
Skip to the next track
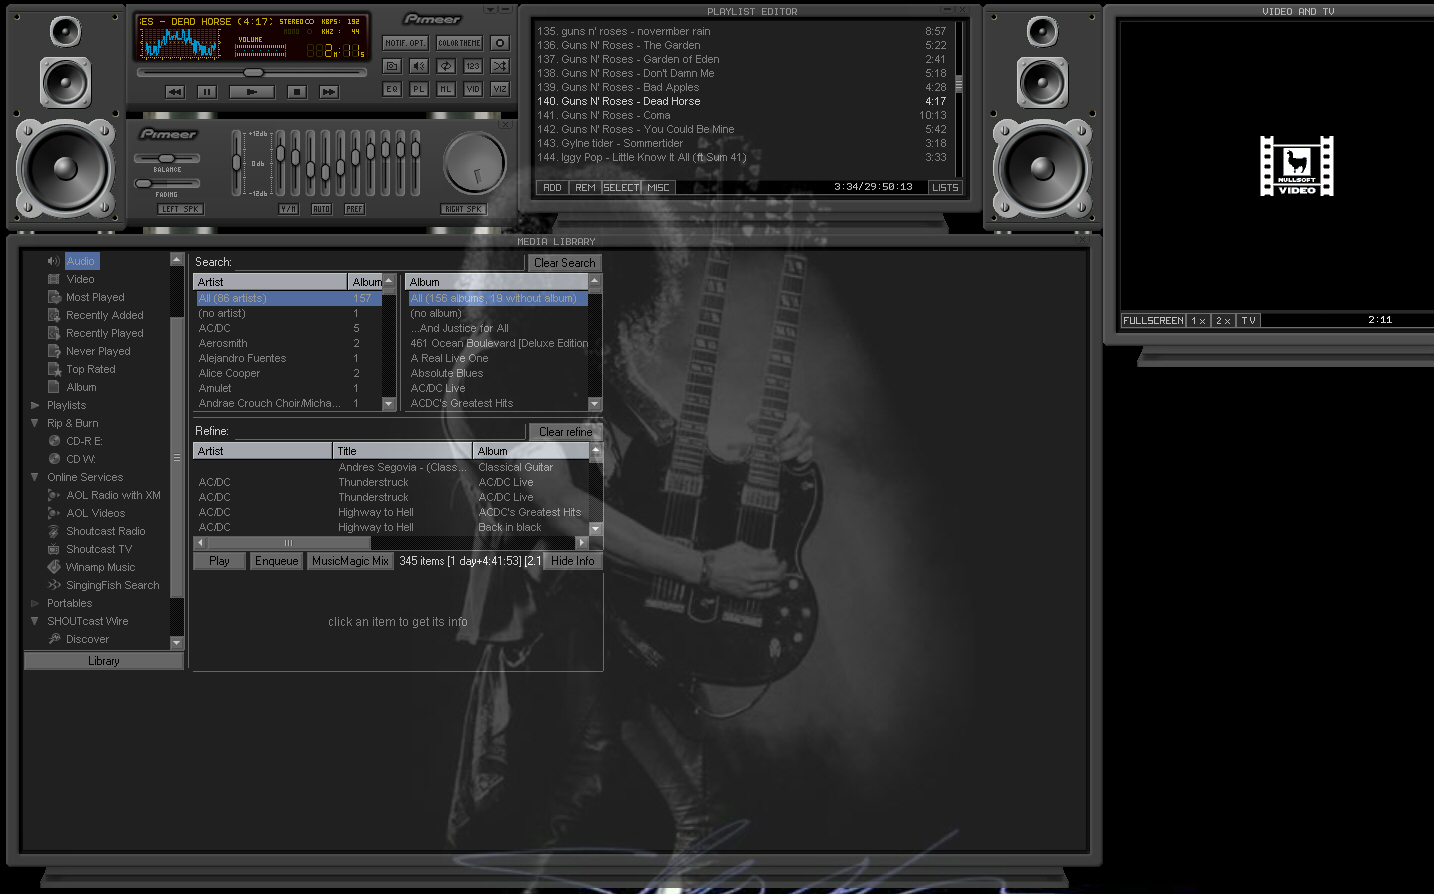pyautogui.click(x=328, y=92)
